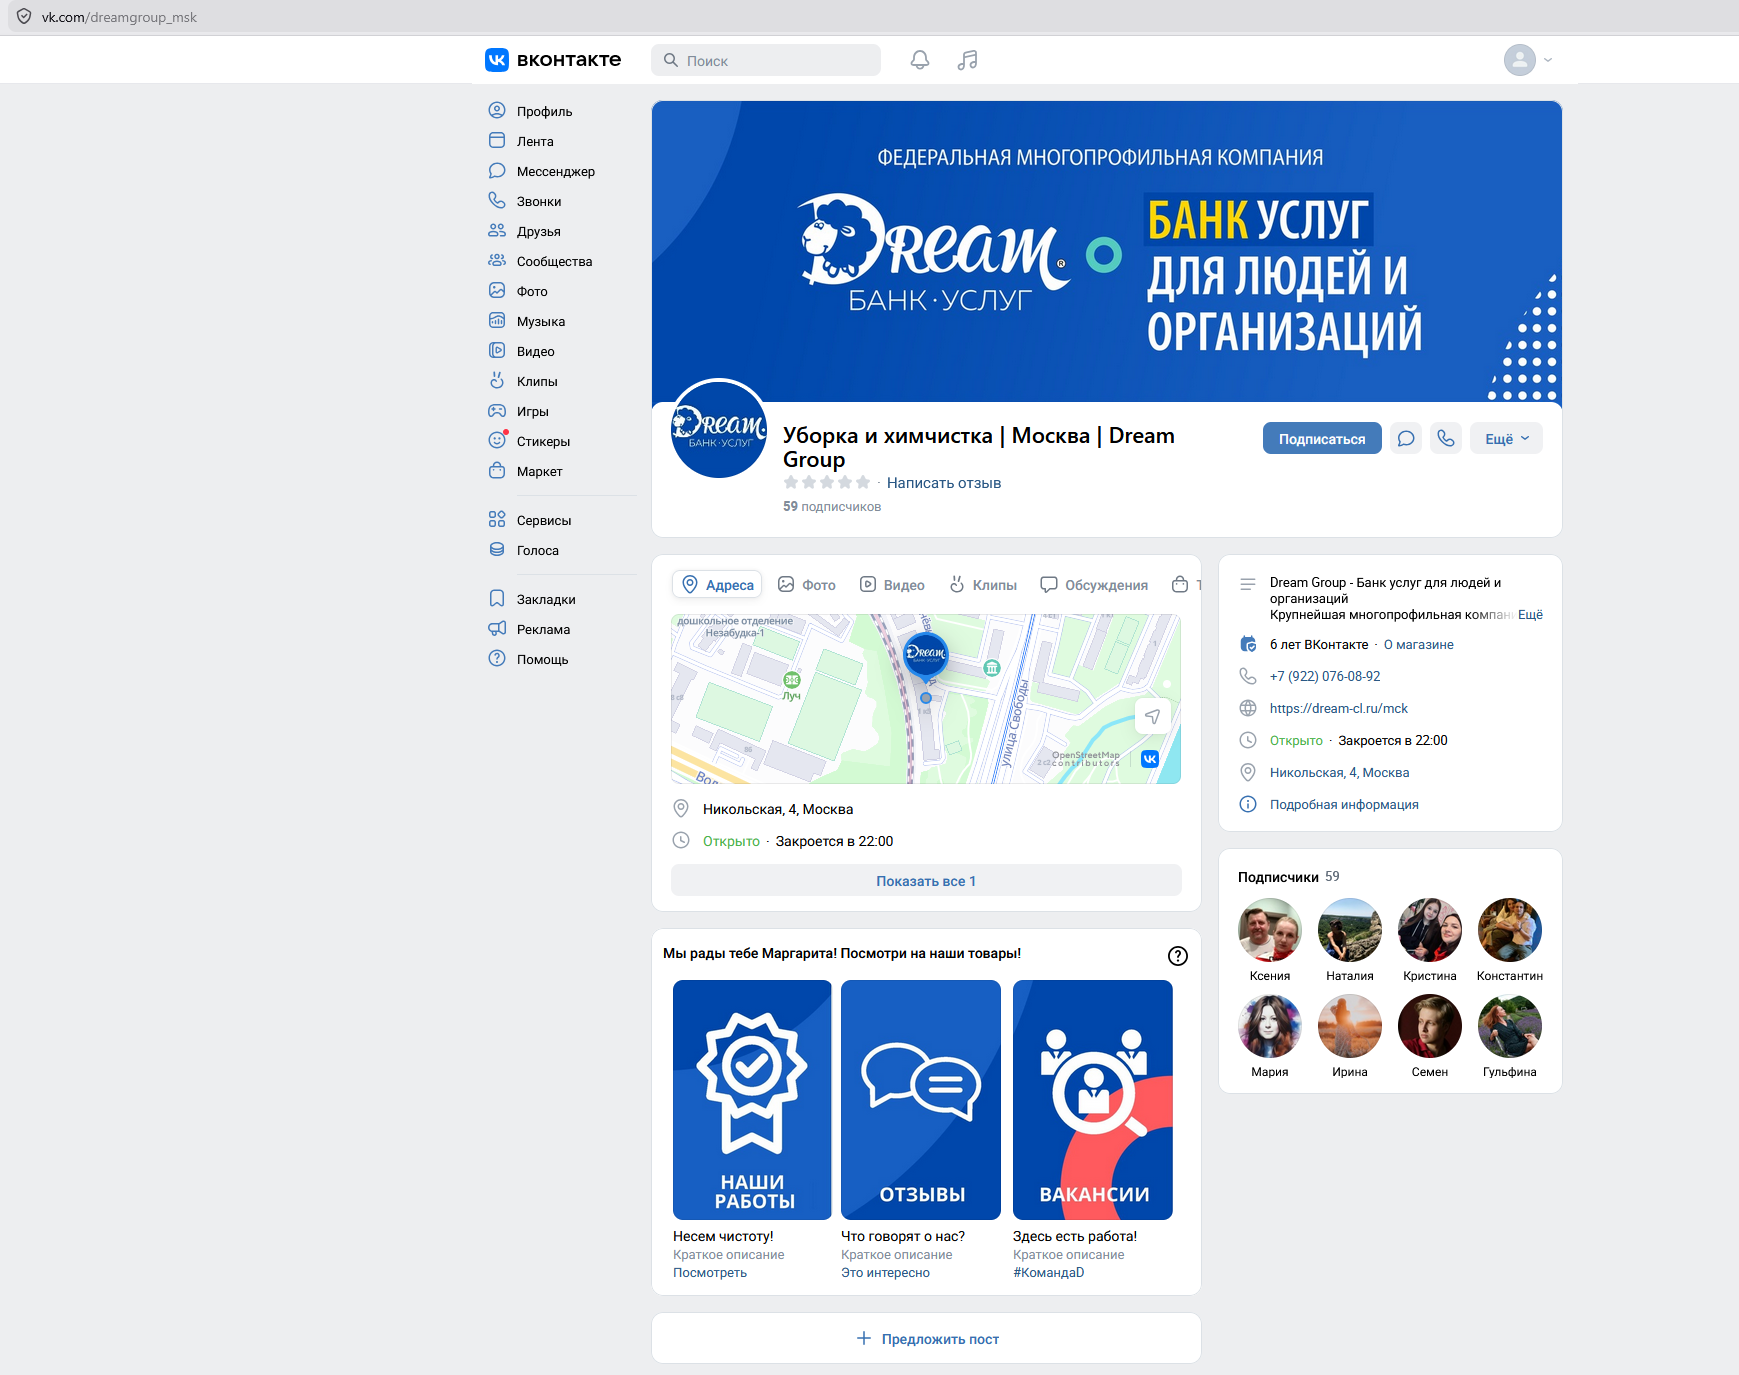This screenshot has width=1739, height=1375.
Task: Click Предложить пост button
Action: (926, 1338)
